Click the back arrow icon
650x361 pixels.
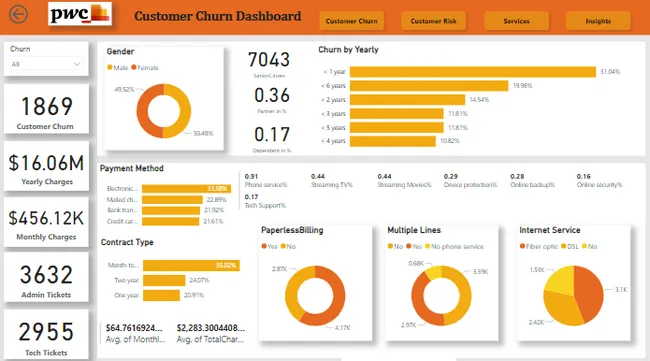tap(18, 15)
